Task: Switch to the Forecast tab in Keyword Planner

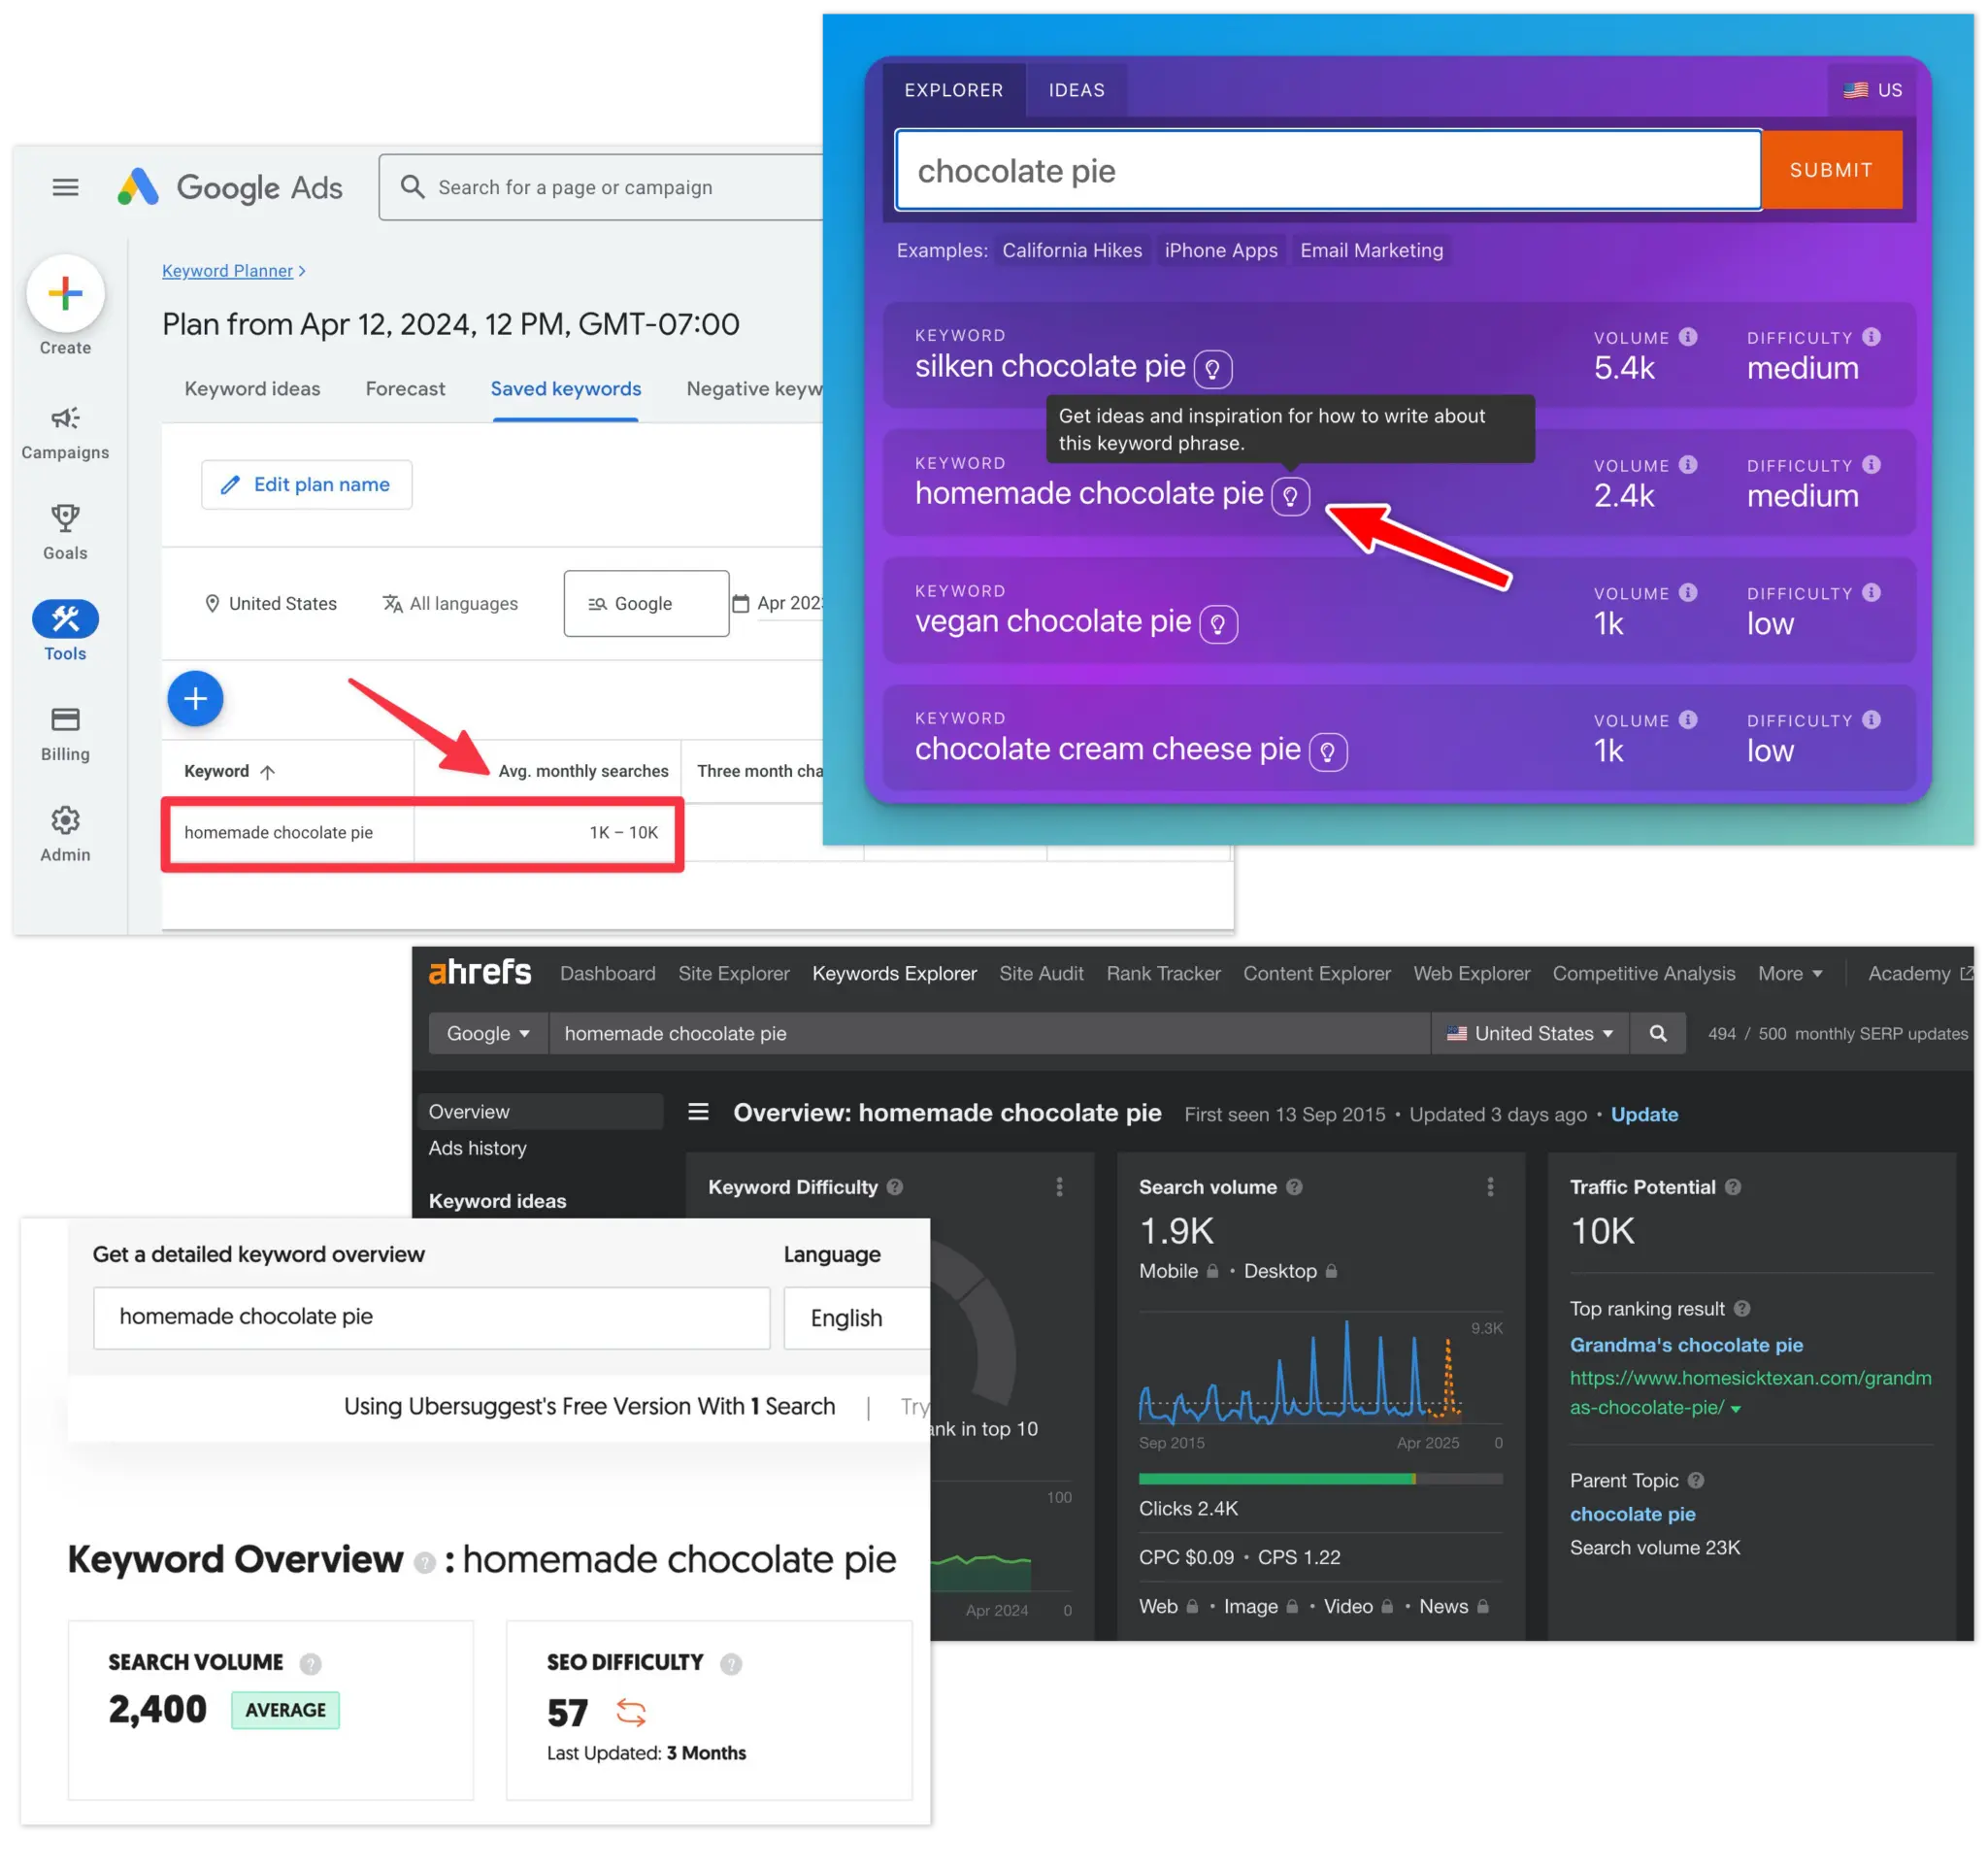Action: pyautogui.click(x=405, y=389)
